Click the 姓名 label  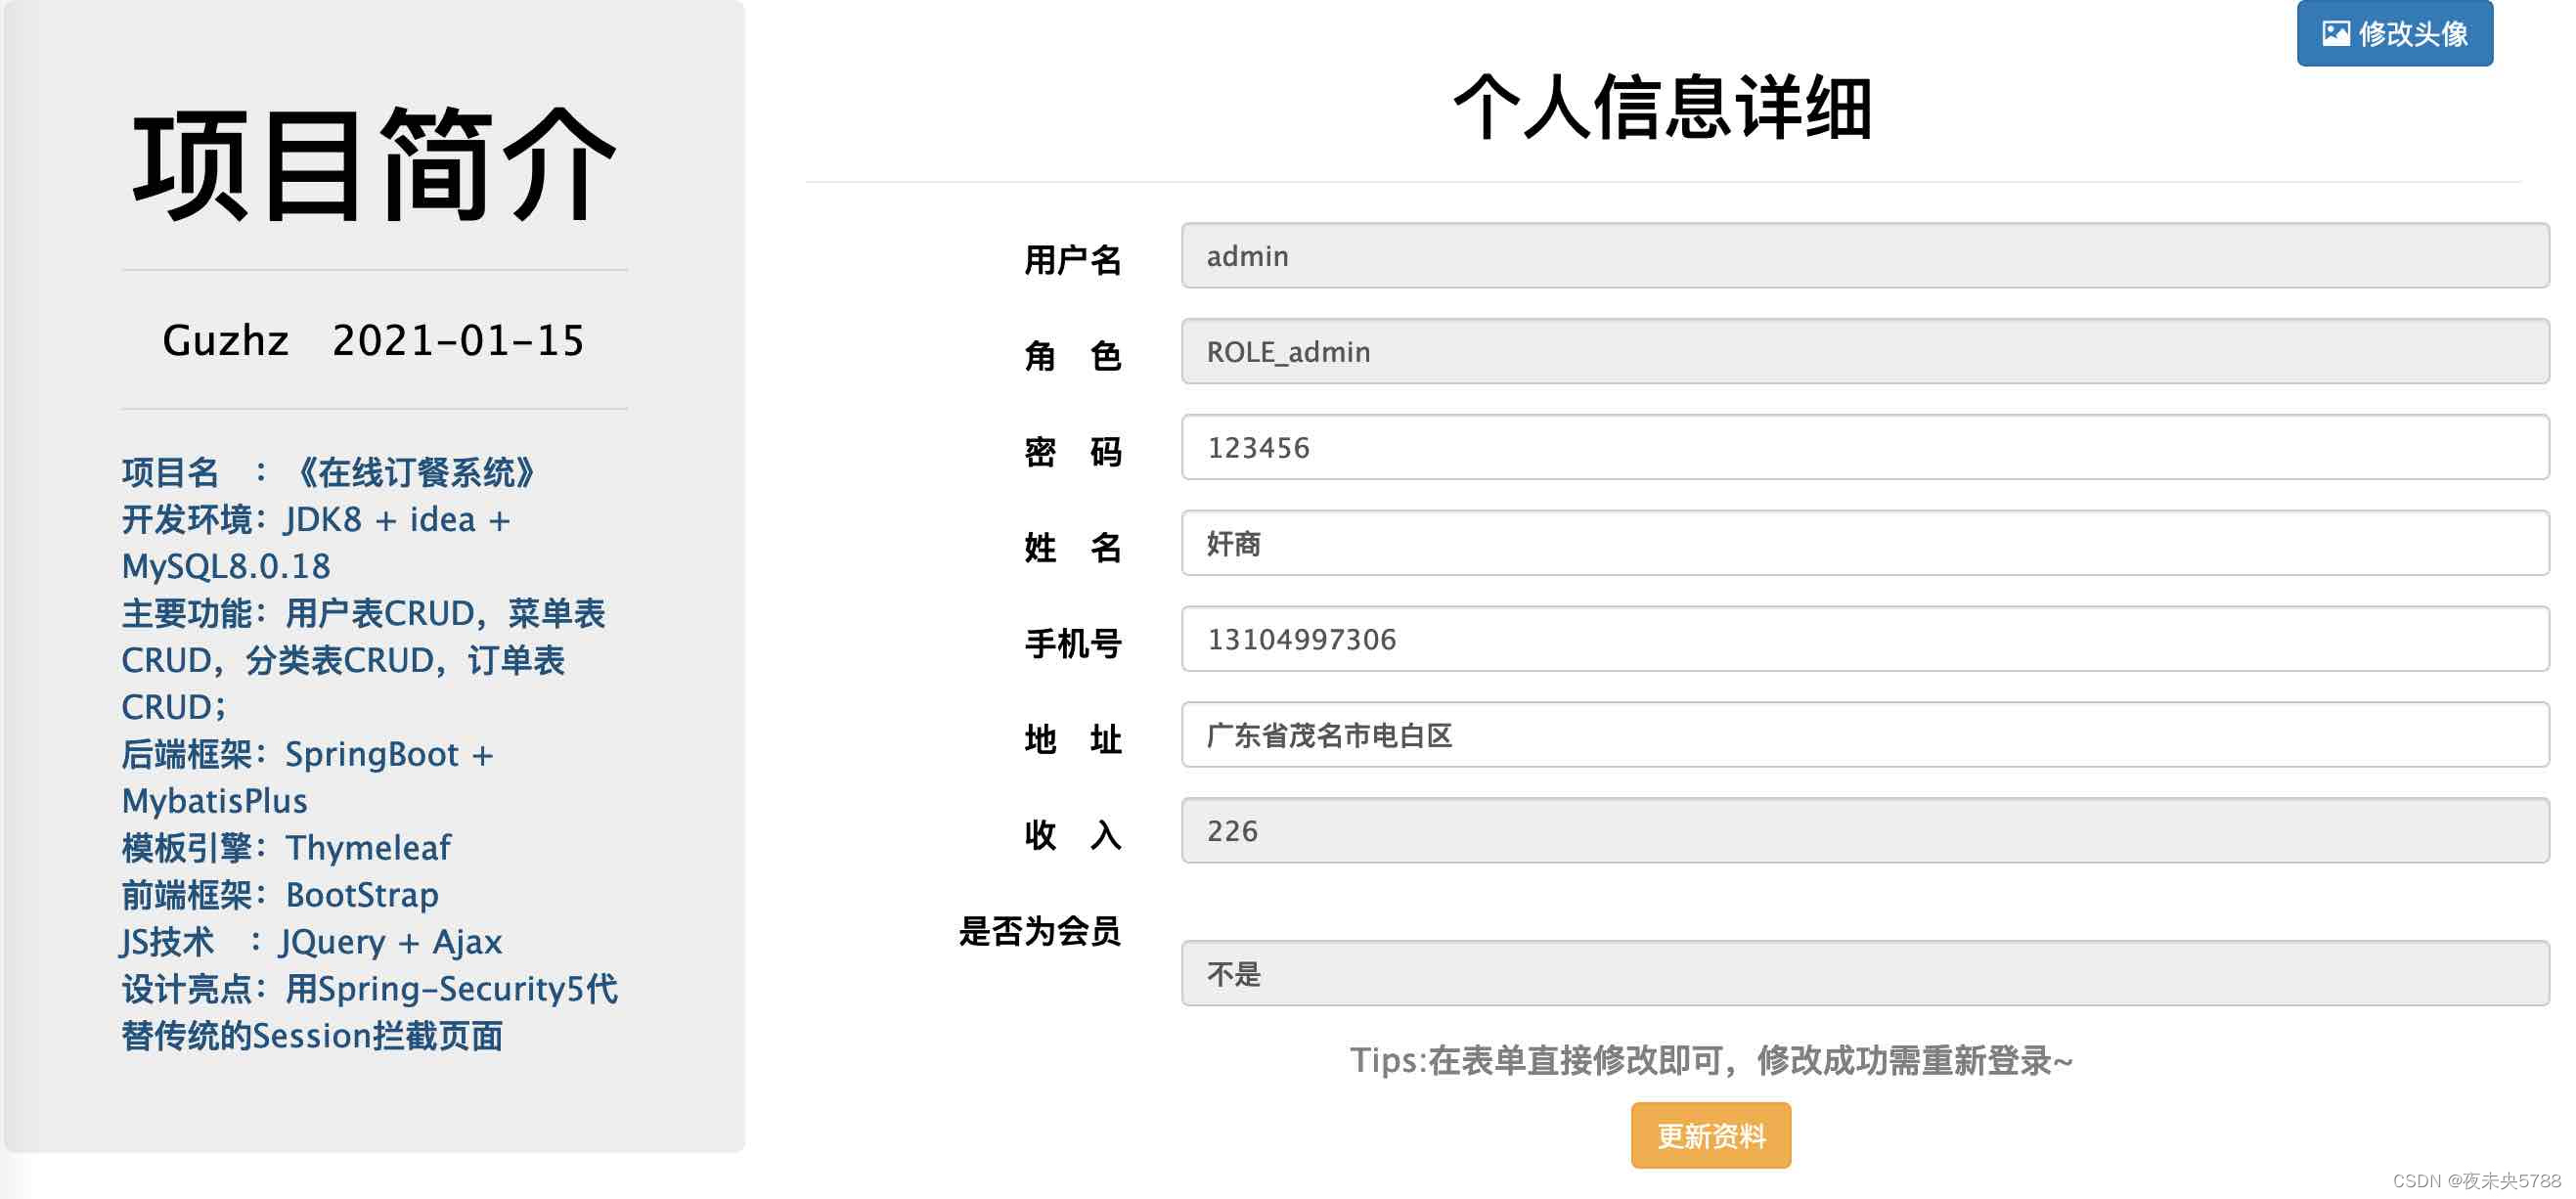(x=1072, y=548)
